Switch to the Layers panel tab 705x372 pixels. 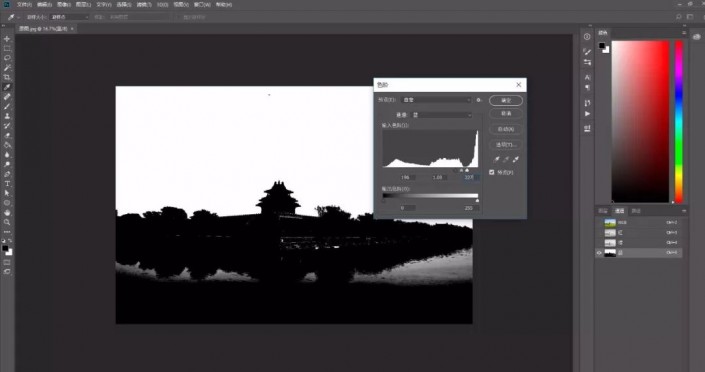click(603, 211)
